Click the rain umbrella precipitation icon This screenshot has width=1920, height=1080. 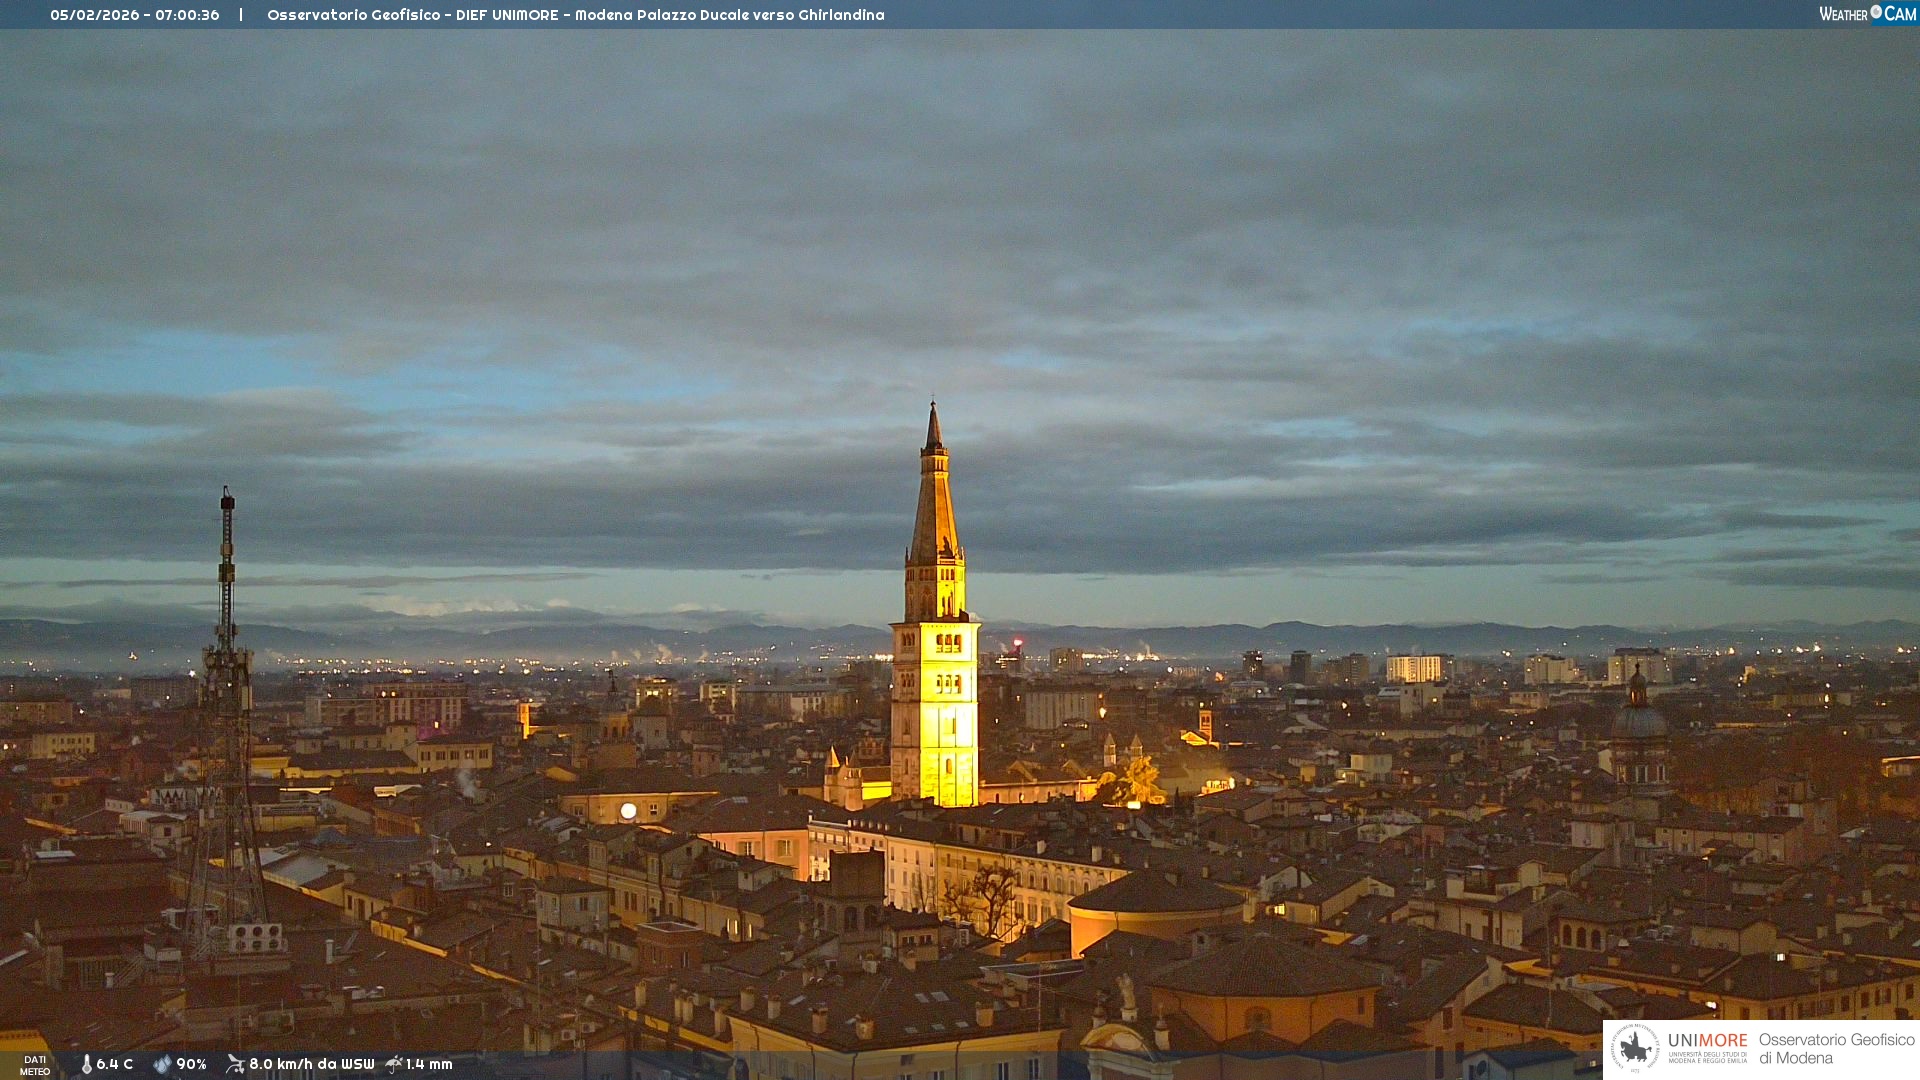(x=394, y=1064)
